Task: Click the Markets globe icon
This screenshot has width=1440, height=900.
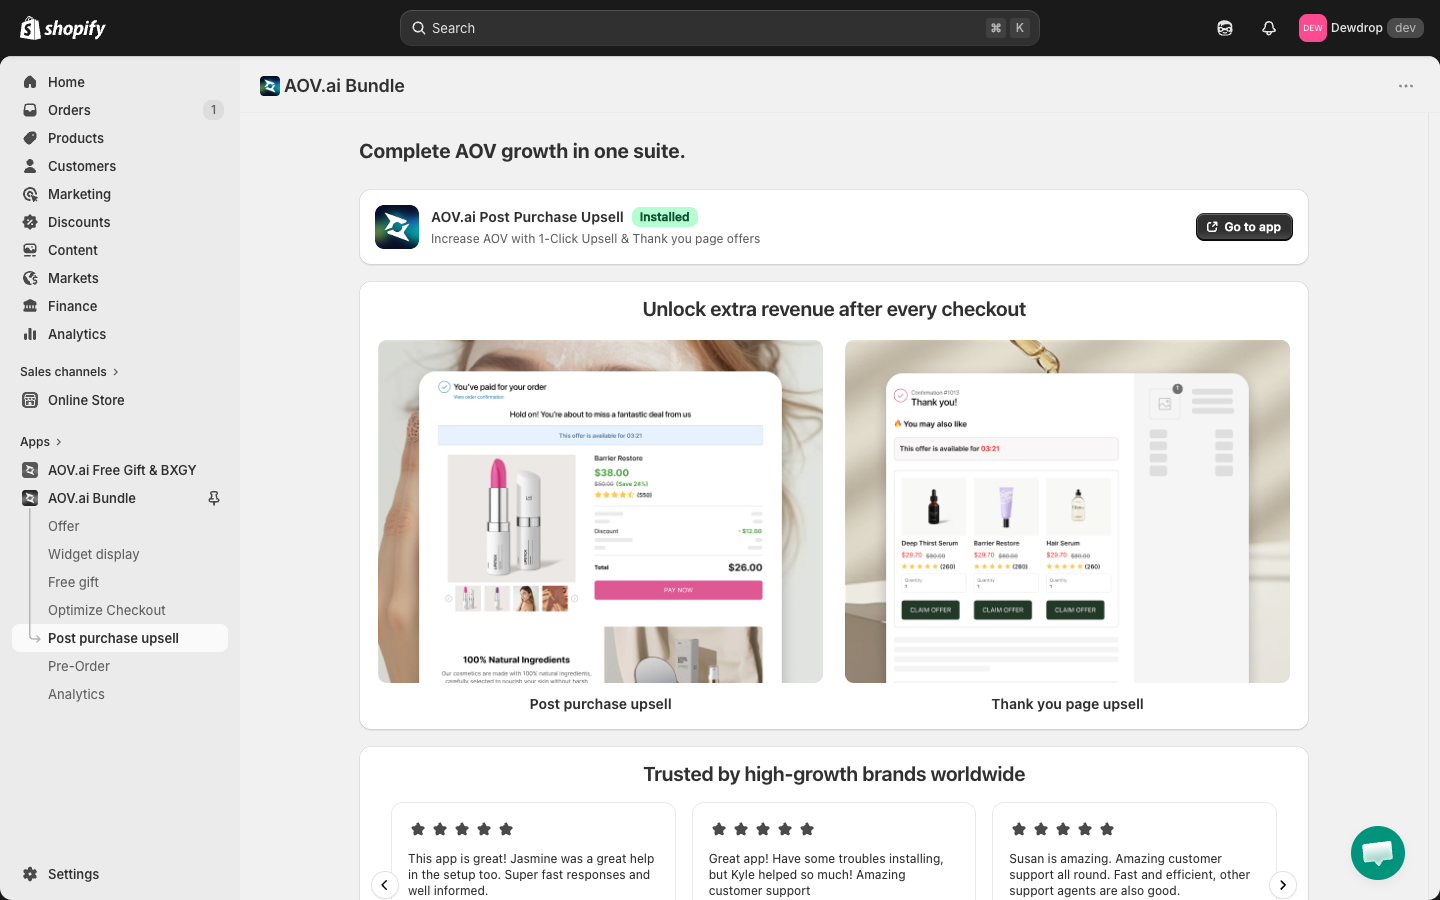Action: click(x=30, y=278)
